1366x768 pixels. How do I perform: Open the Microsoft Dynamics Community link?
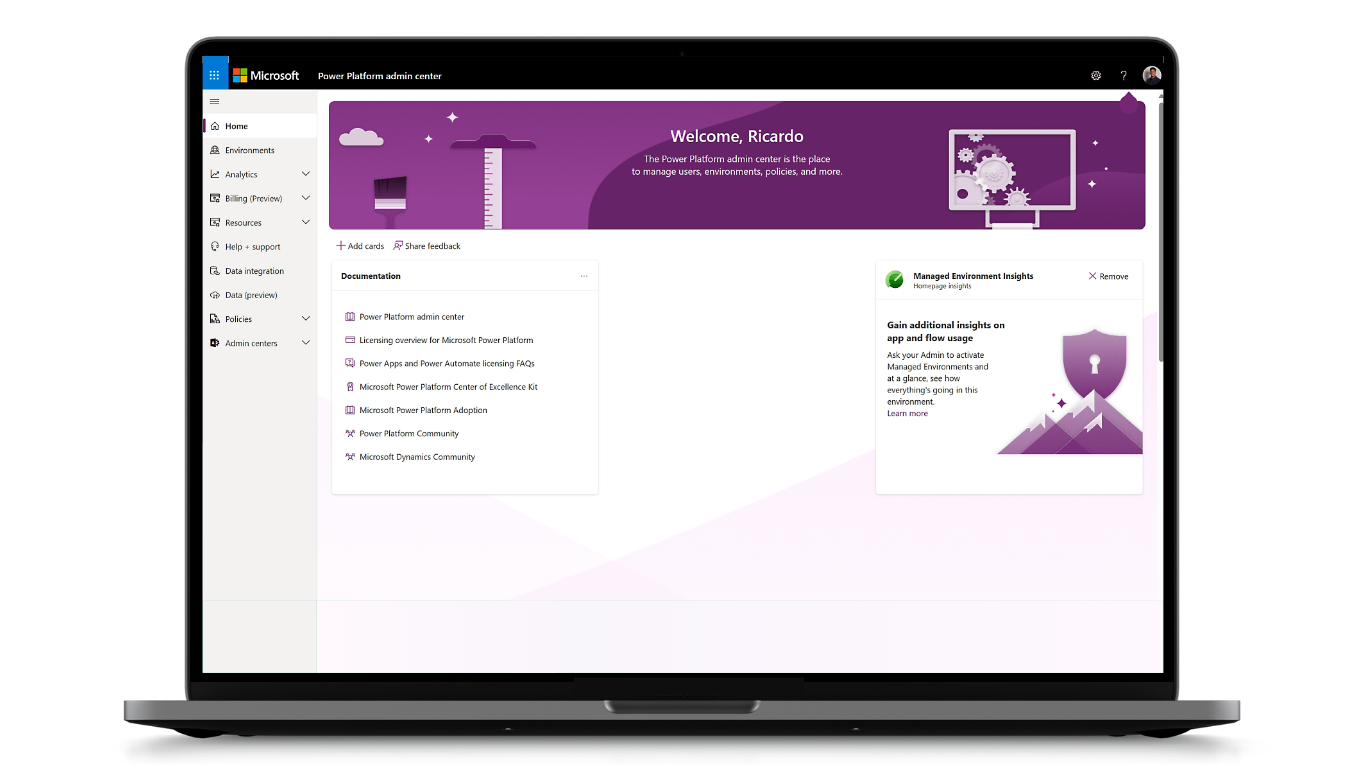(x=417, y=457)
